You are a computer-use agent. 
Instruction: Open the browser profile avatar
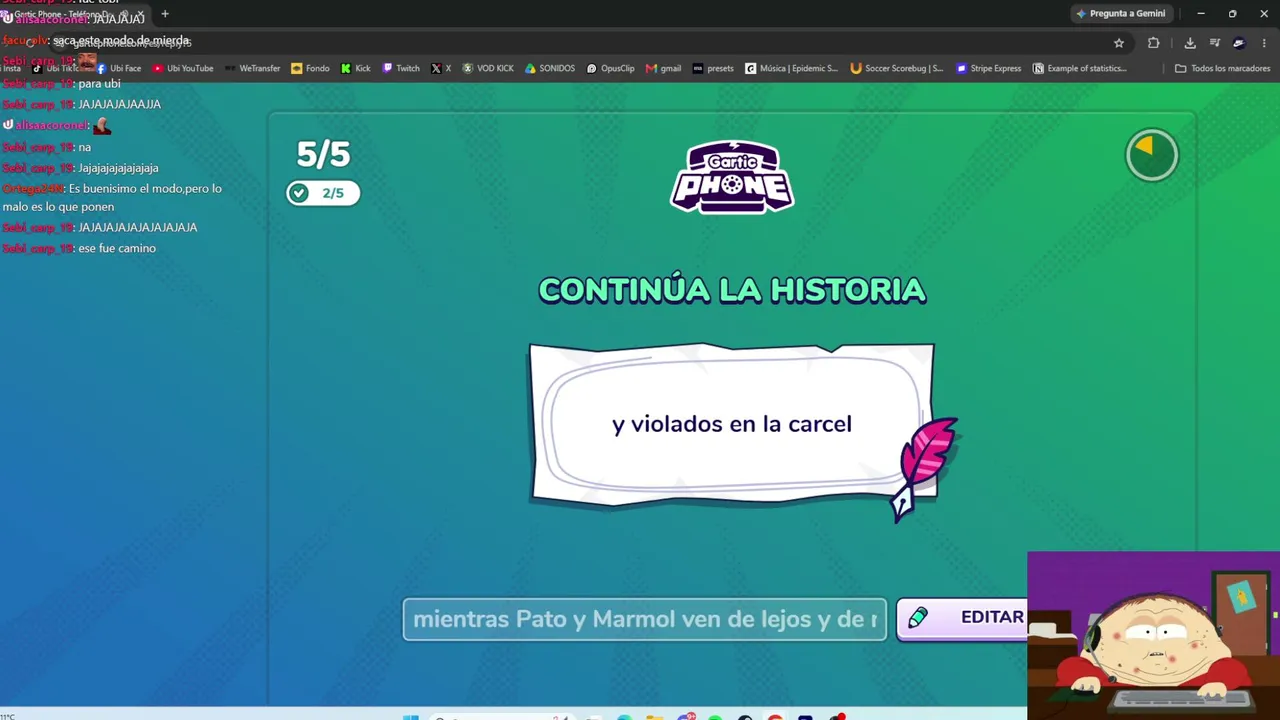point(1239,43)
